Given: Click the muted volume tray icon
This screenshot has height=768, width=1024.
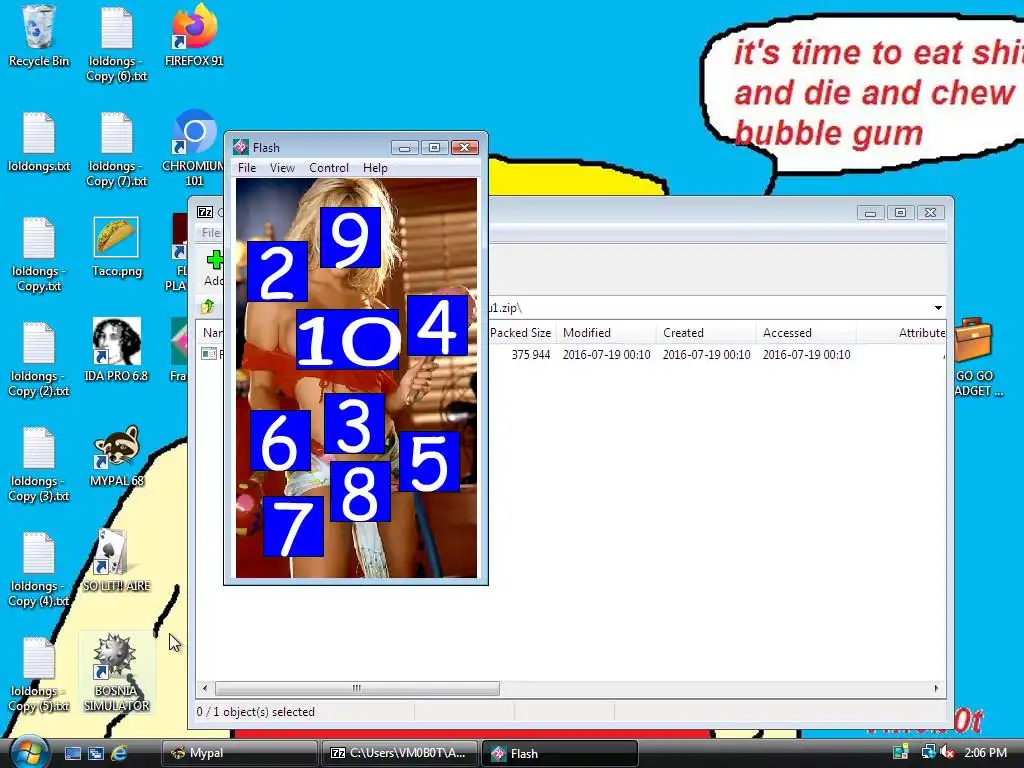Looking at the screenshot, I should click(946, 752).
